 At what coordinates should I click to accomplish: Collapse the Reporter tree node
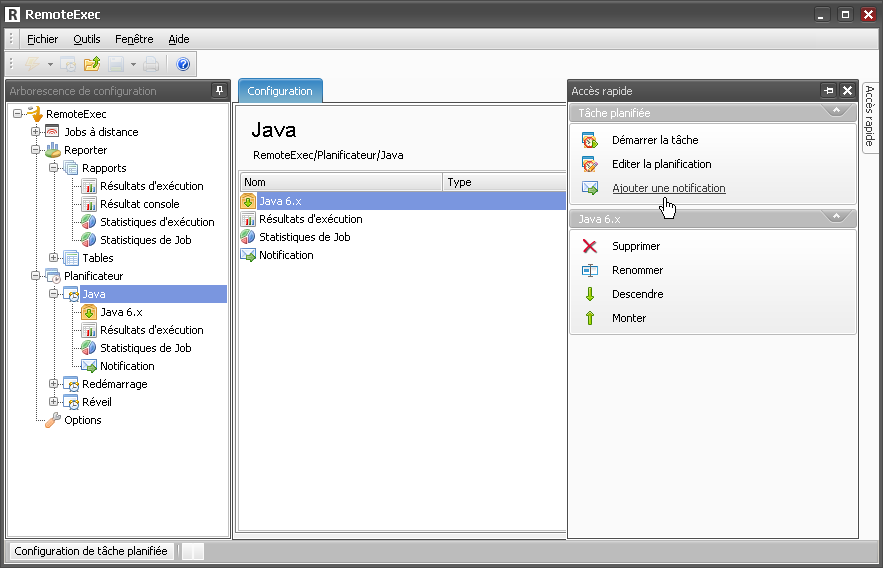(35, 150)
